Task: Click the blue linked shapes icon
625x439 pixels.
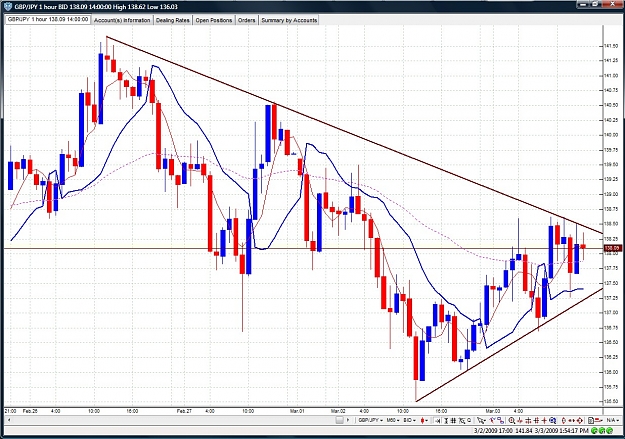Action: tap(501, 420)
